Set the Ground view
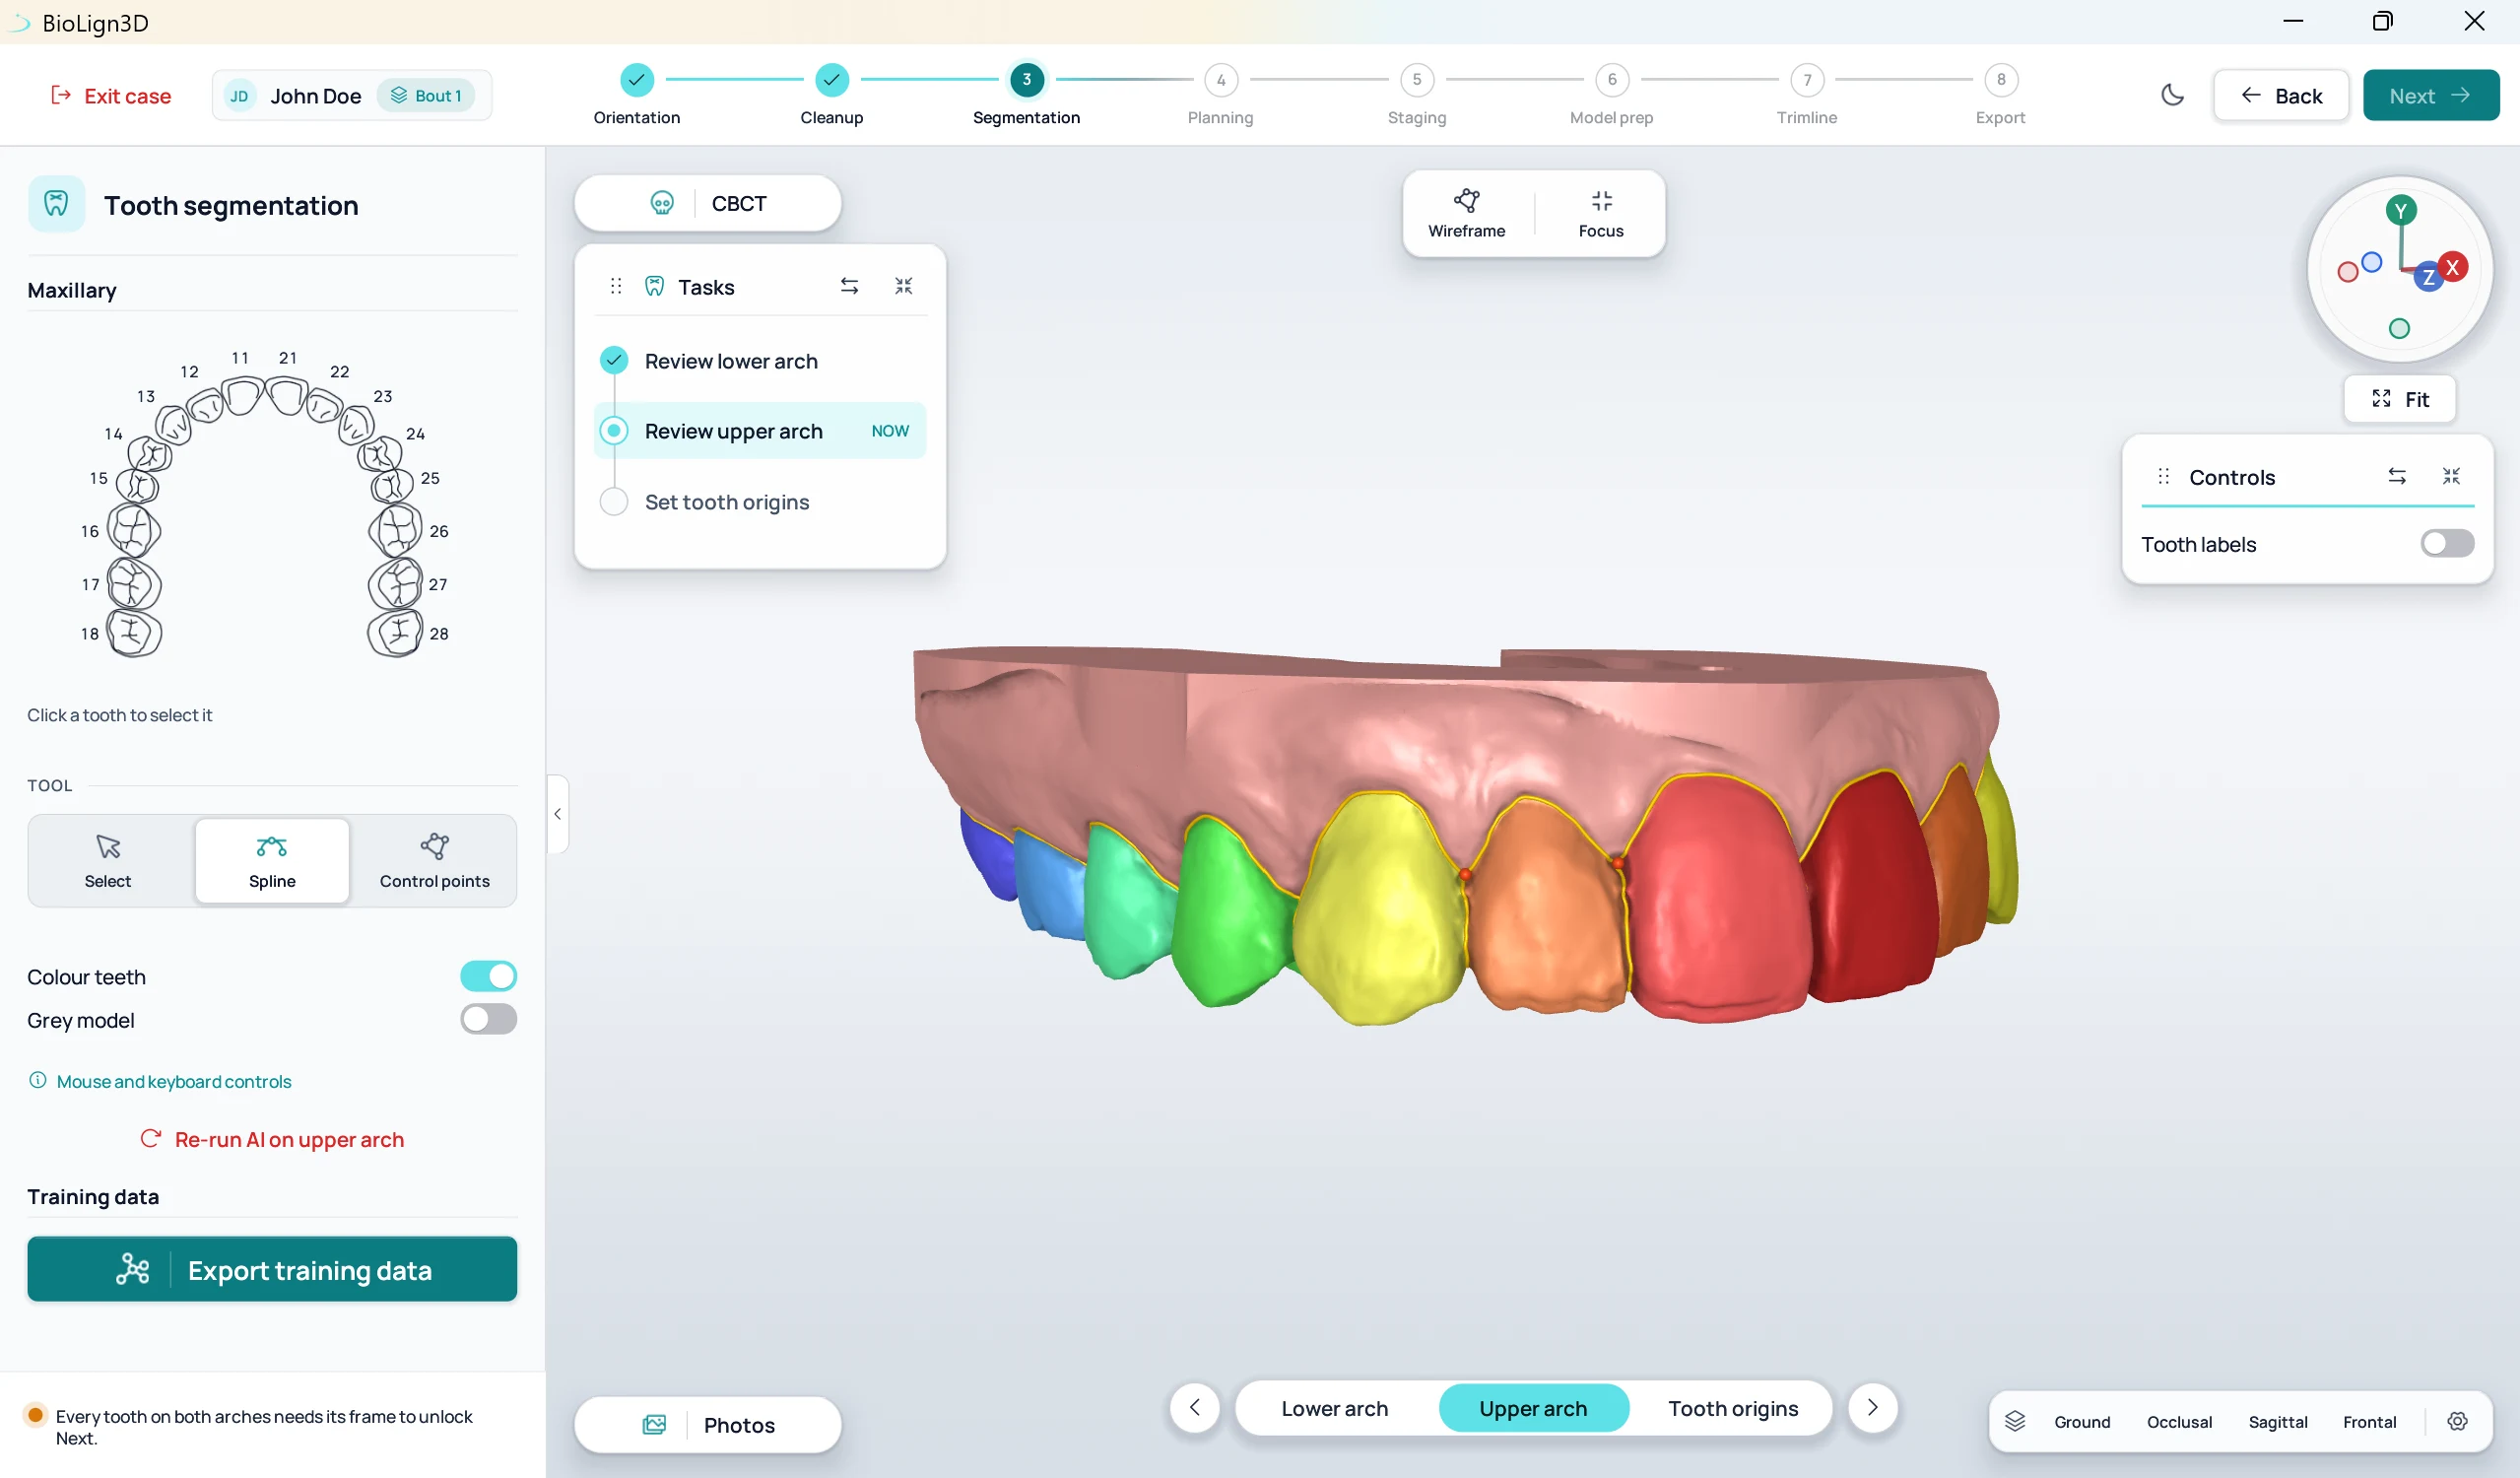The height and width of the screenshot is (1478, 2520). (2082, 1421)
